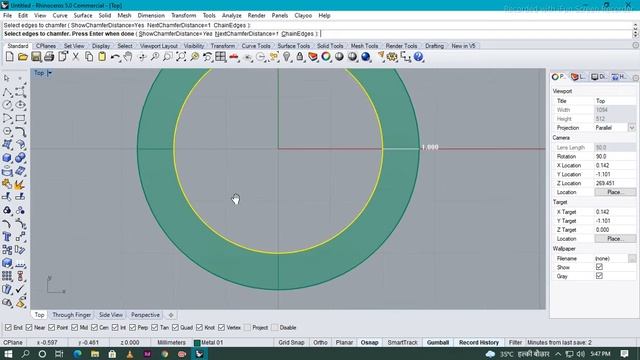Click the lightbulb Hide objects icon
Image resolution: width=640 pixels, height=360 pixels.
pyautogui.click(x=287, y=57)
